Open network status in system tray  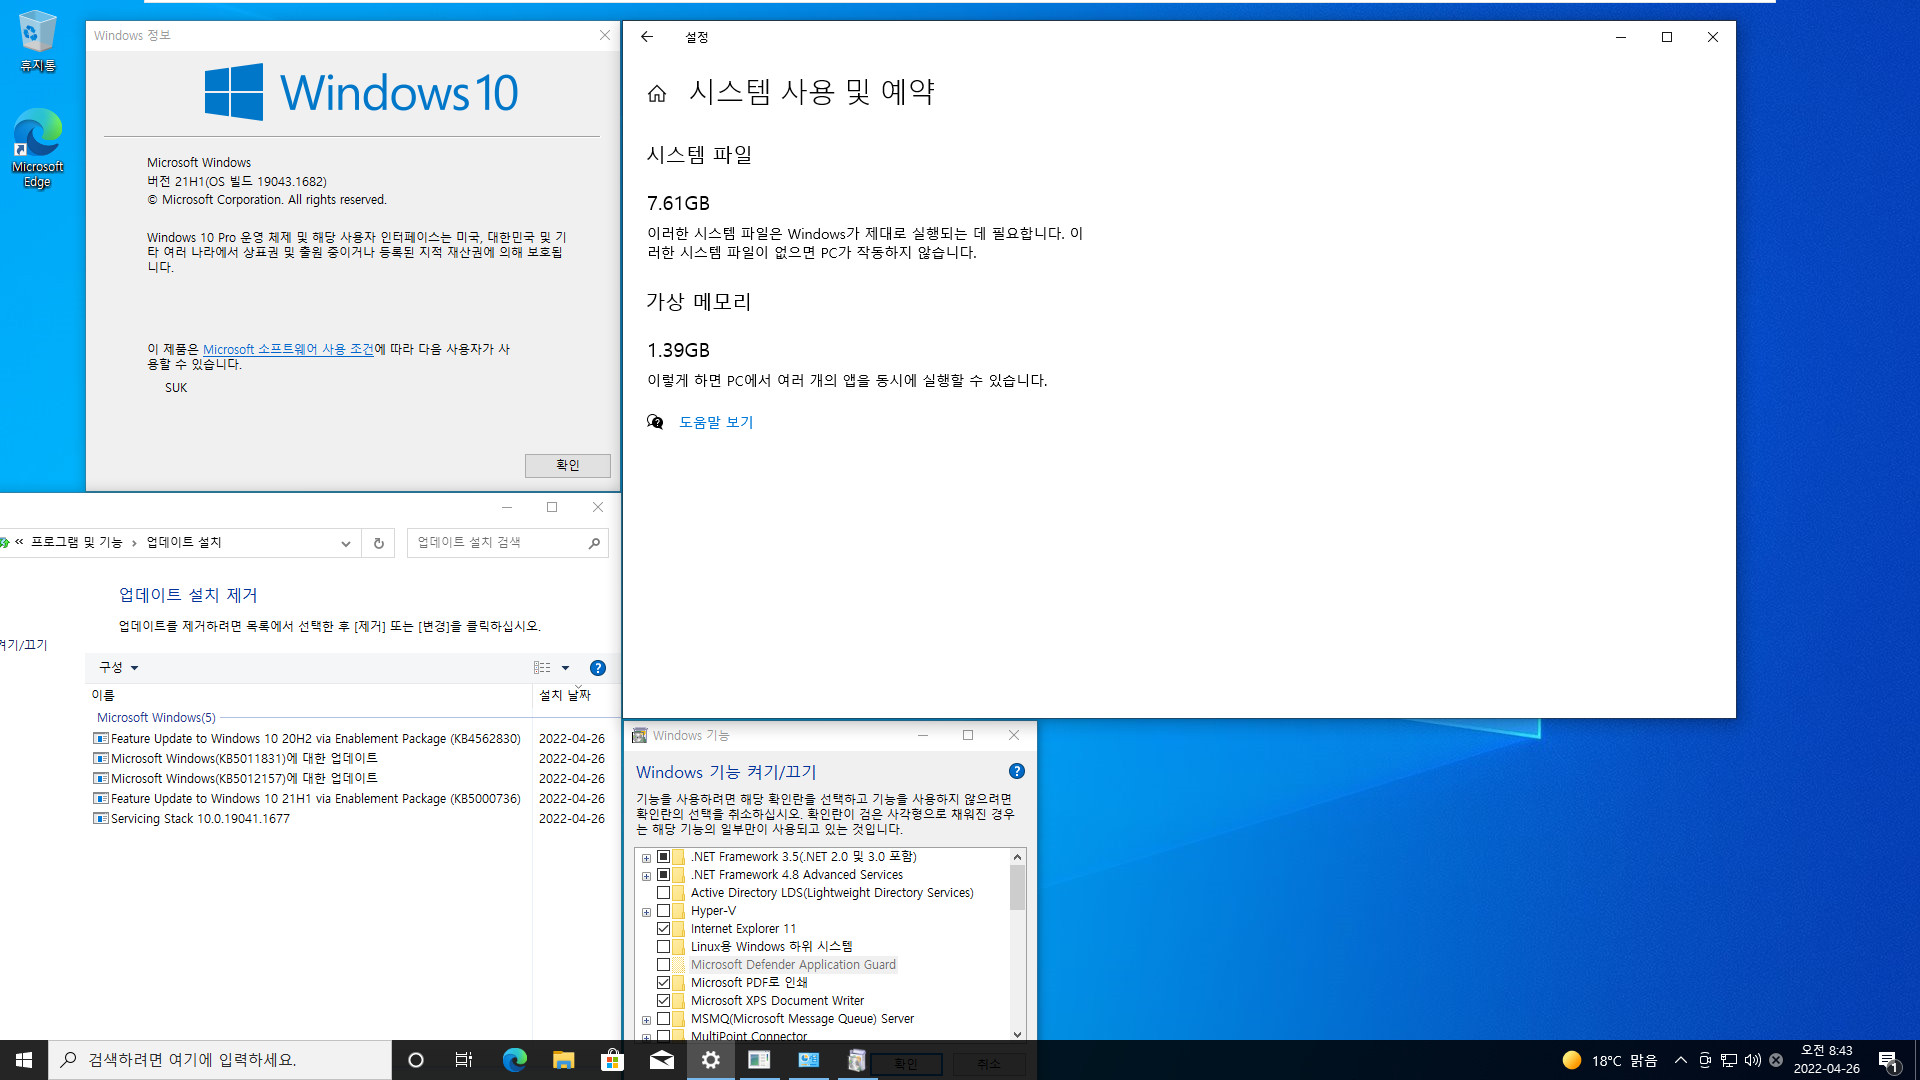click(1729, 1060)
